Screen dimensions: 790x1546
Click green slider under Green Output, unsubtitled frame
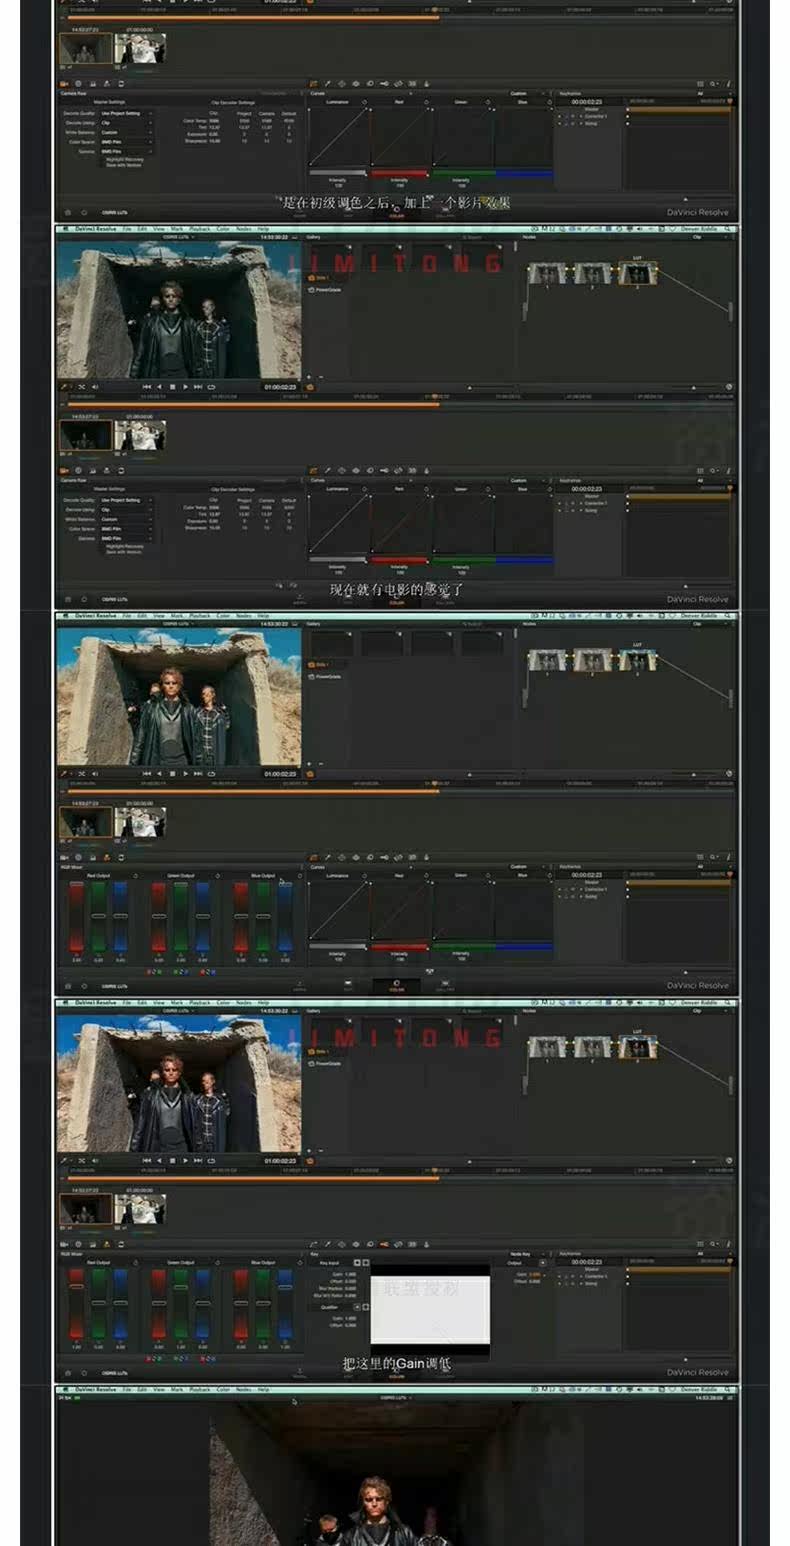pos(181,916)
